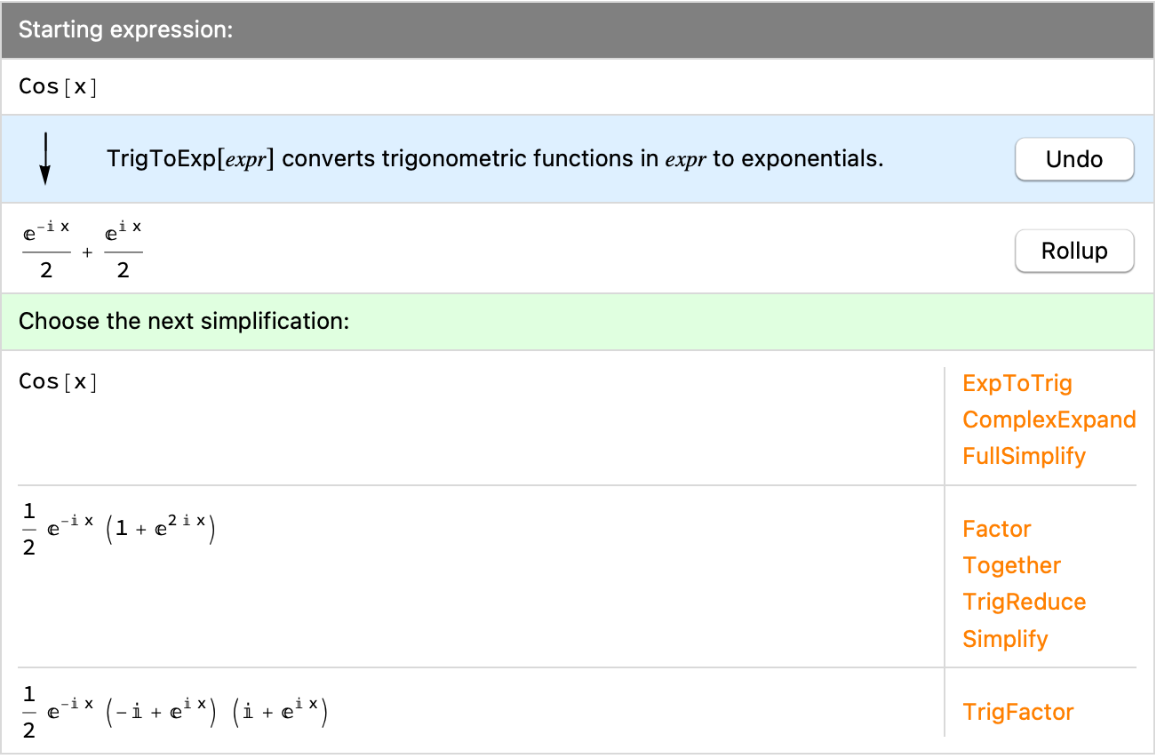Select the TrigReduce option
This screenshot has width=1156, height=756.
[1024, 602]
